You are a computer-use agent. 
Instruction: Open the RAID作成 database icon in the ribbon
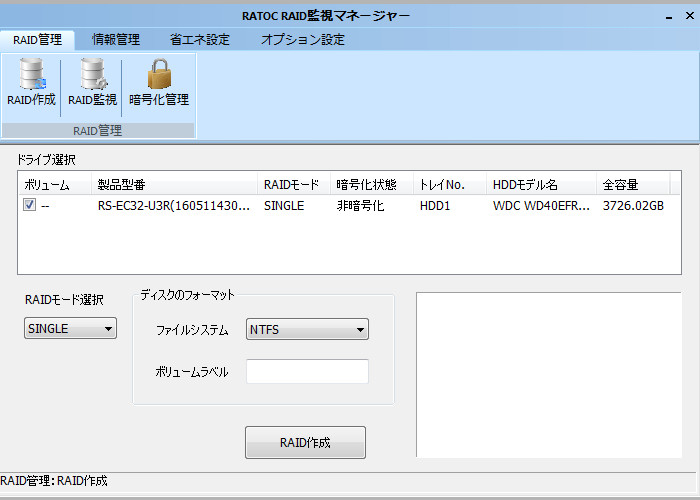tap(31, 83)
